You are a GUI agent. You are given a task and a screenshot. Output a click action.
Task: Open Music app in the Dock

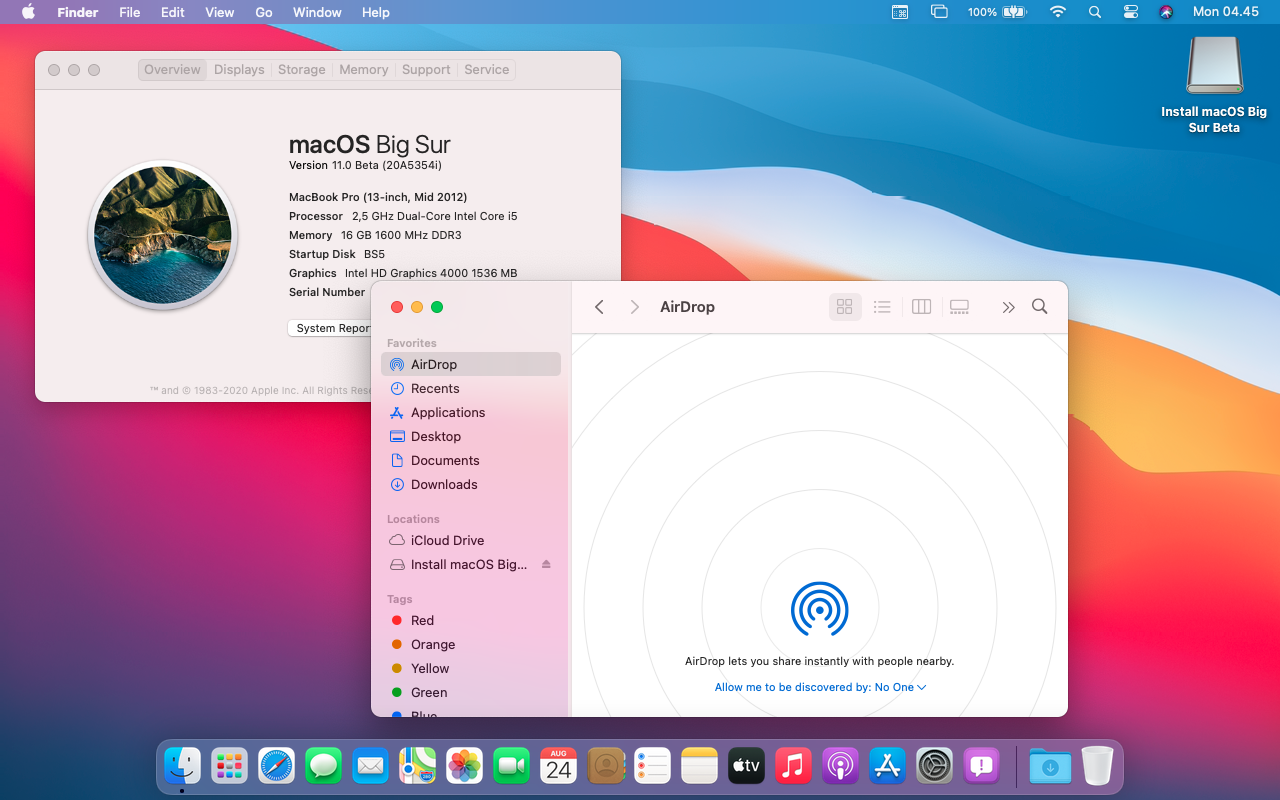point(794,766)
